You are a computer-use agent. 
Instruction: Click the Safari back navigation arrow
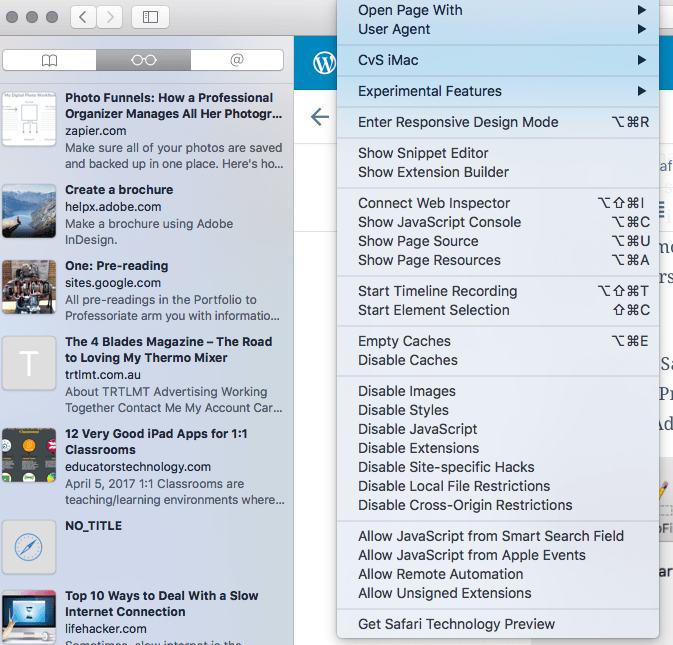(84, 17)
